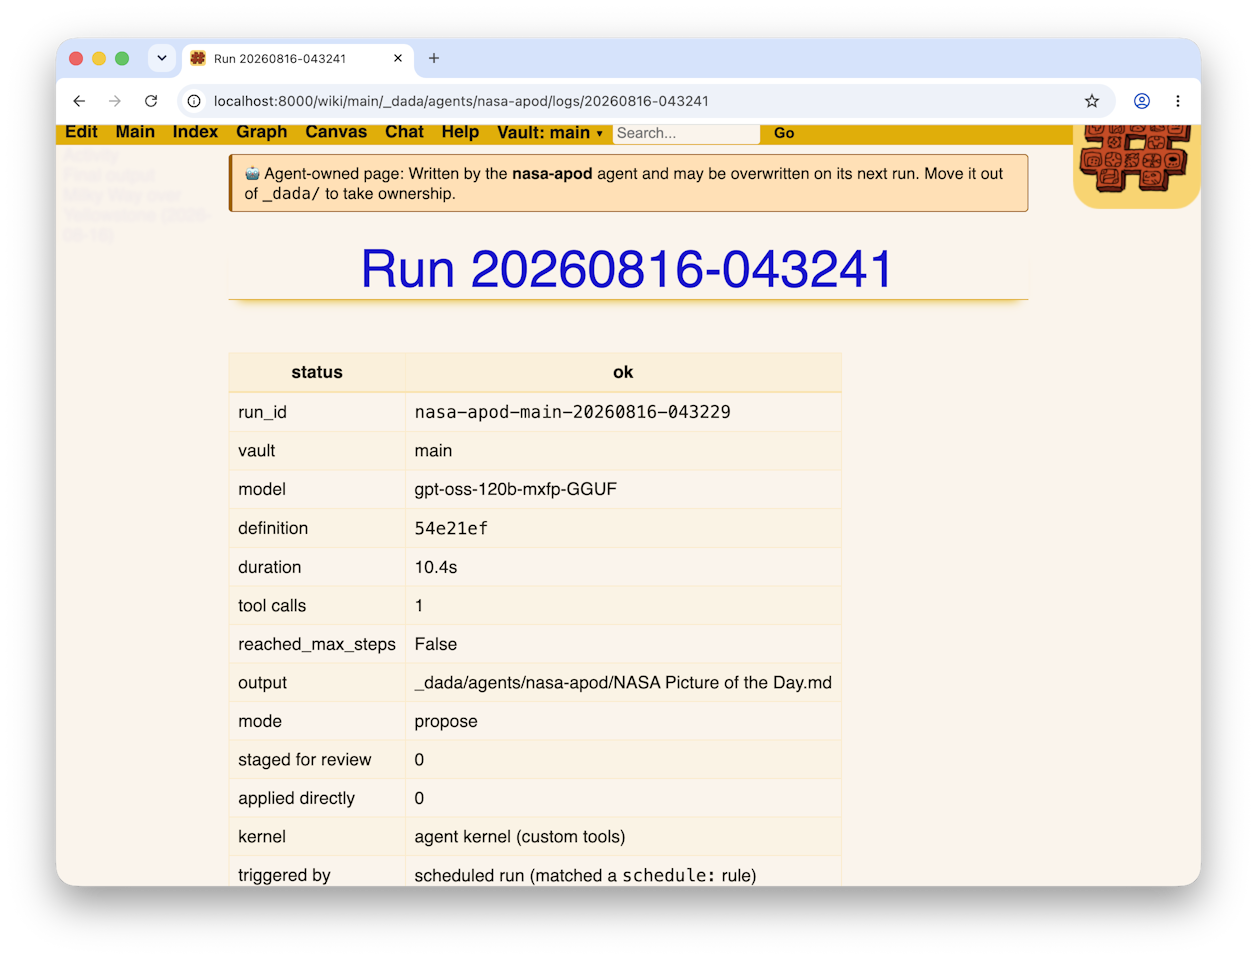Click the definition hash 54e21ef
The image size is (1257, 960).
coord(451,528)
